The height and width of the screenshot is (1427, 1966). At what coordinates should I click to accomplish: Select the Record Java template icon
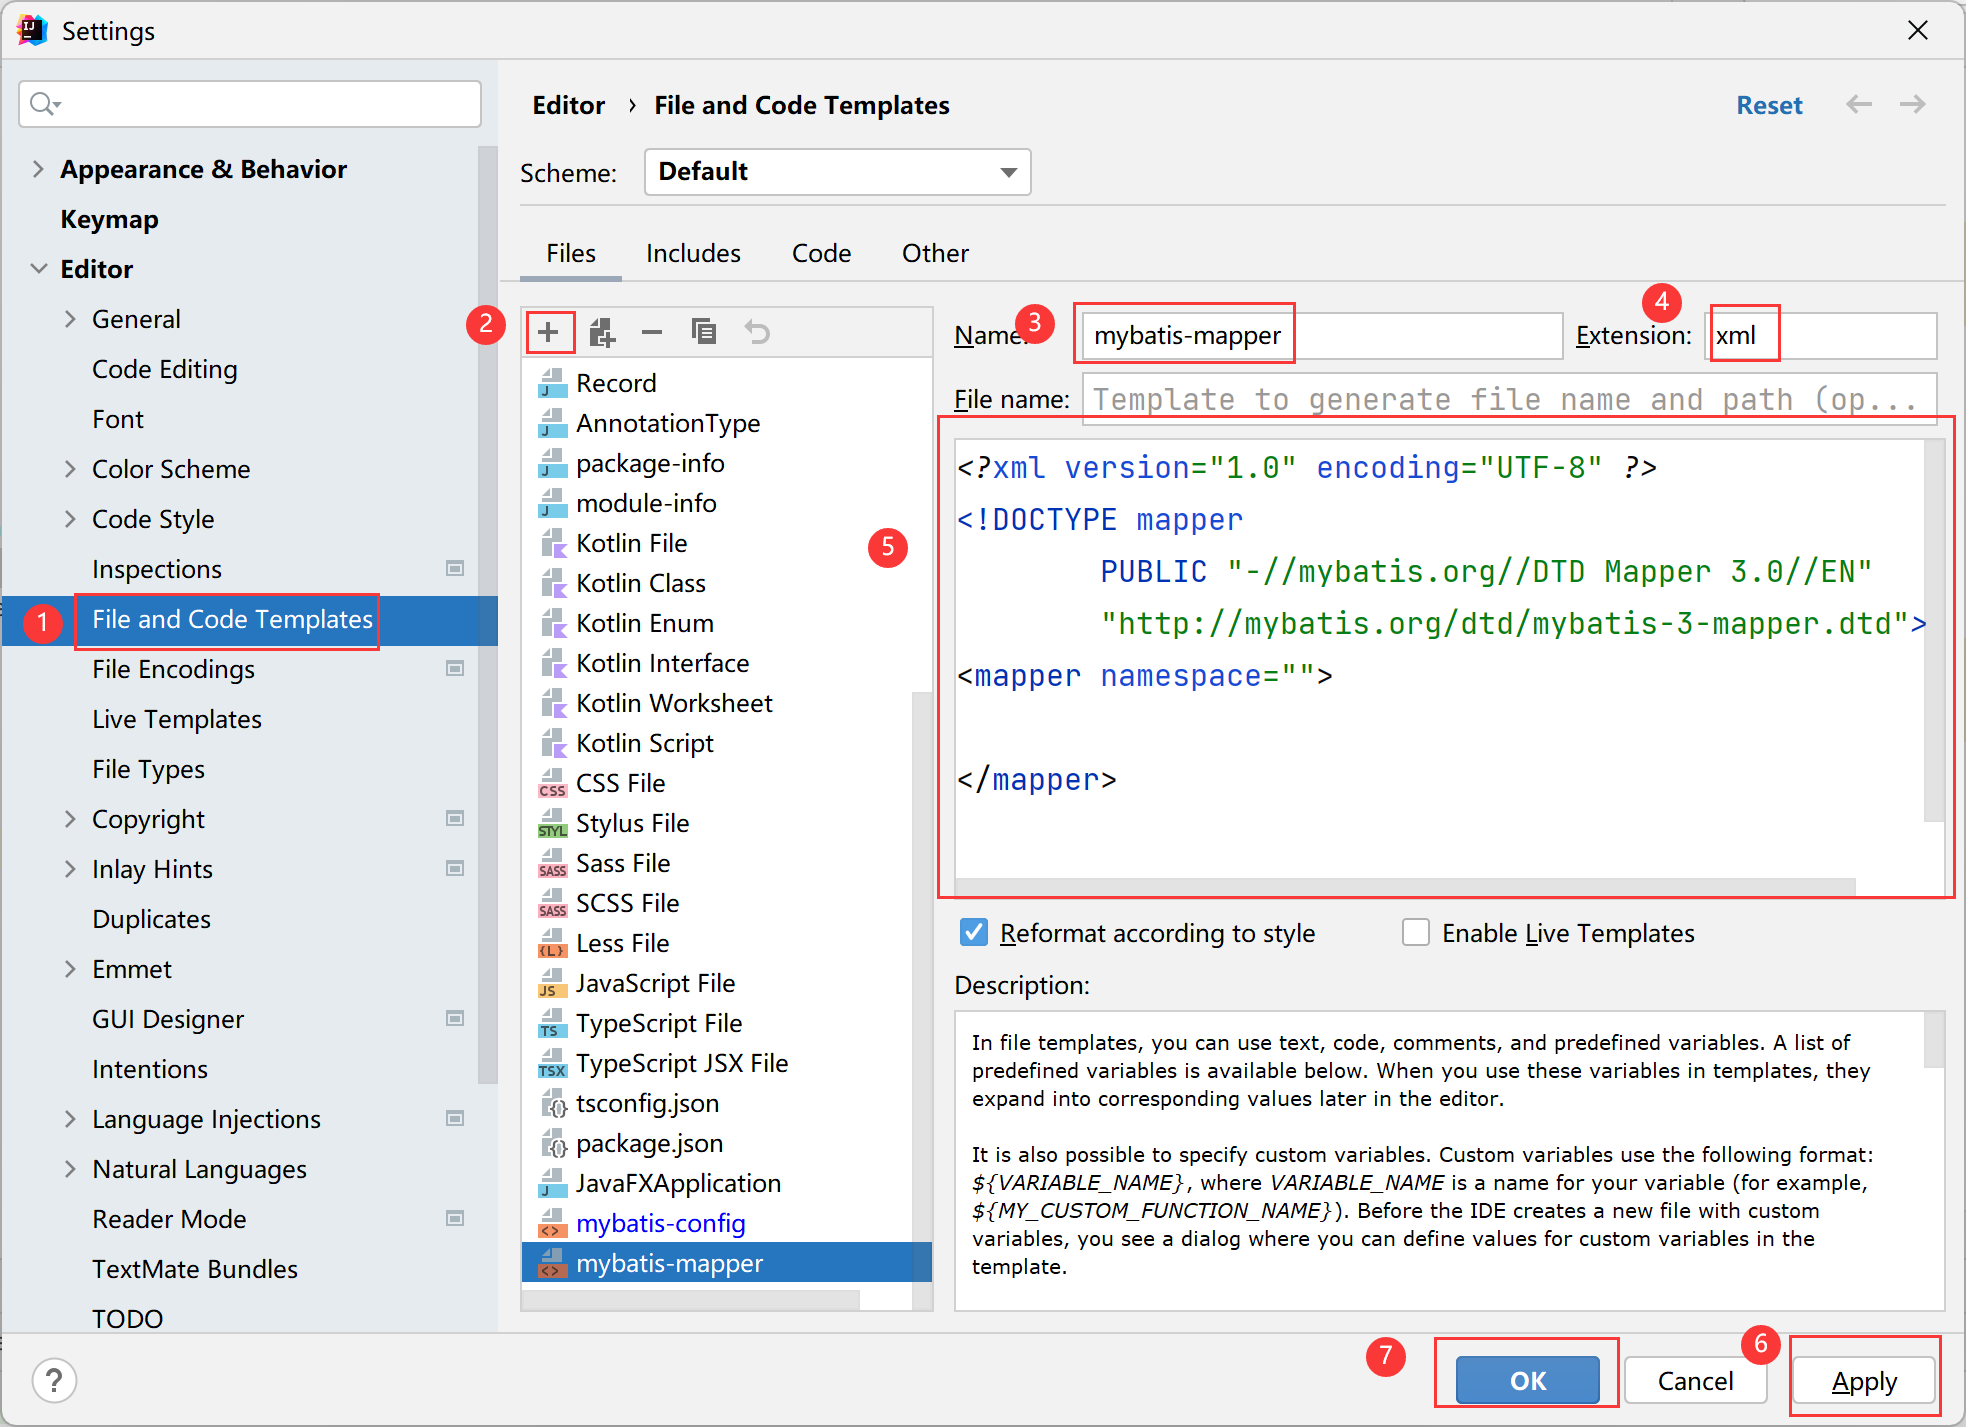coord(552,383)
